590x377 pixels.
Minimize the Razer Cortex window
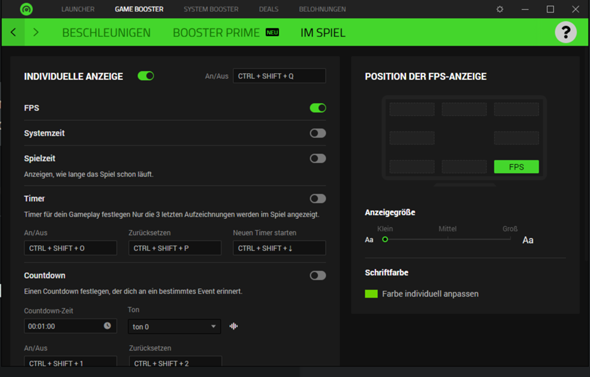[525, 9]
